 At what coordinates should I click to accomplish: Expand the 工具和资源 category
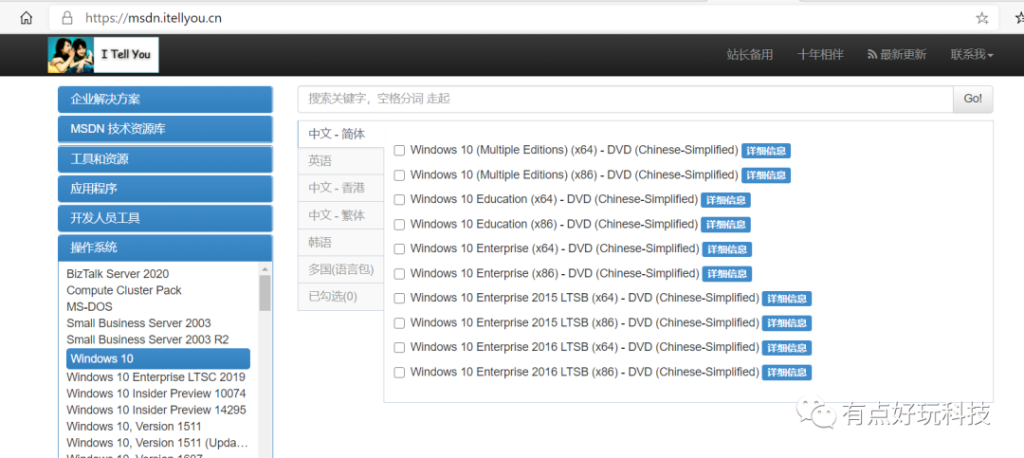tap(165, 159)
